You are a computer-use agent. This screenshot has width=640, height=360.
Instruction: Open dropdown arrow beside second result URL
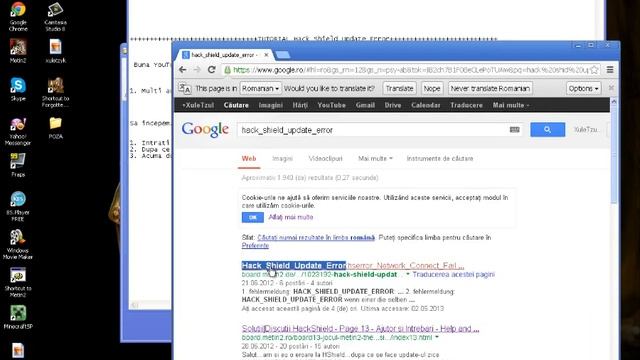pos(437,337)
